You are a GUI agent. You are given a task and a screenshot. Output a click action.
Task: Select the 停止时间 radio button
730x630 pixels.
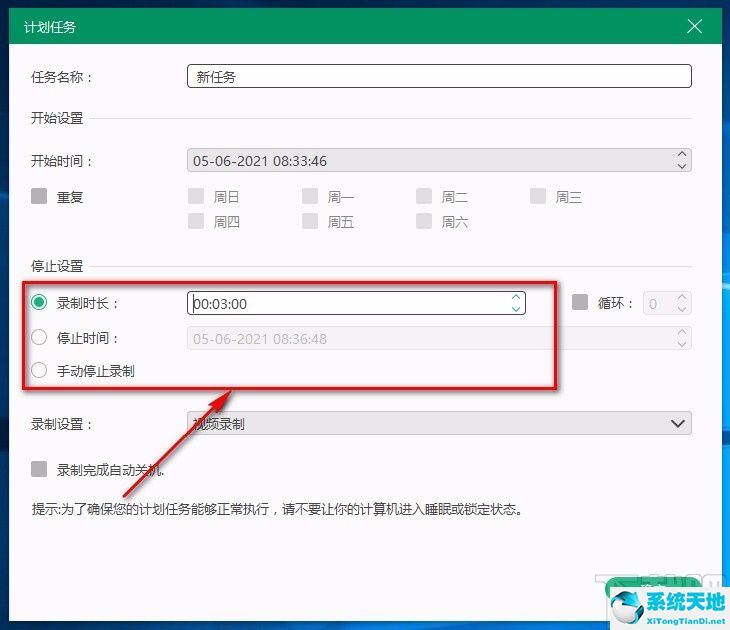coord(39,337)
